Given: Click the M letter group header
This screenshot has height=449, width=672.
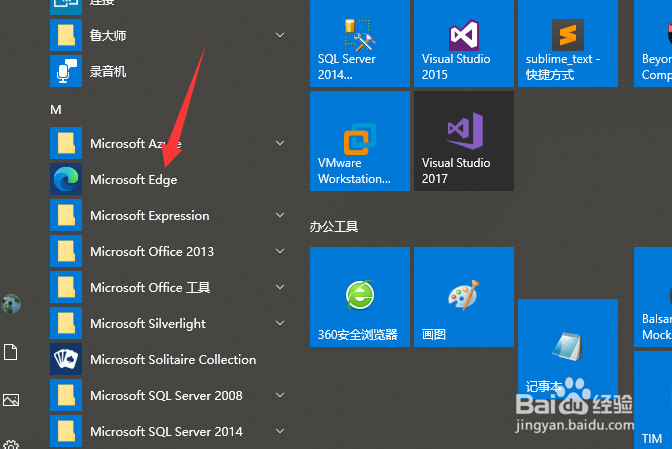Looking at the screenshot, I should click(56, 110).
